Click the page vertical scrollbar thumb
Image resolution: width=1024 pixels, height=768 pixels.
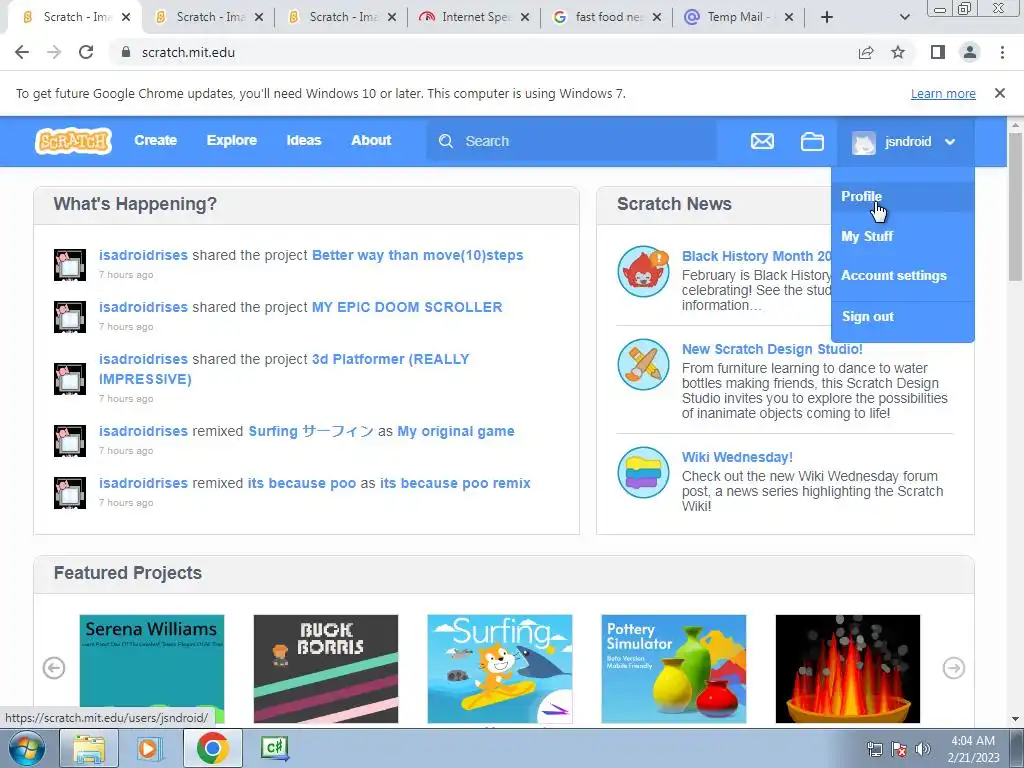(x=1016, y=206)
